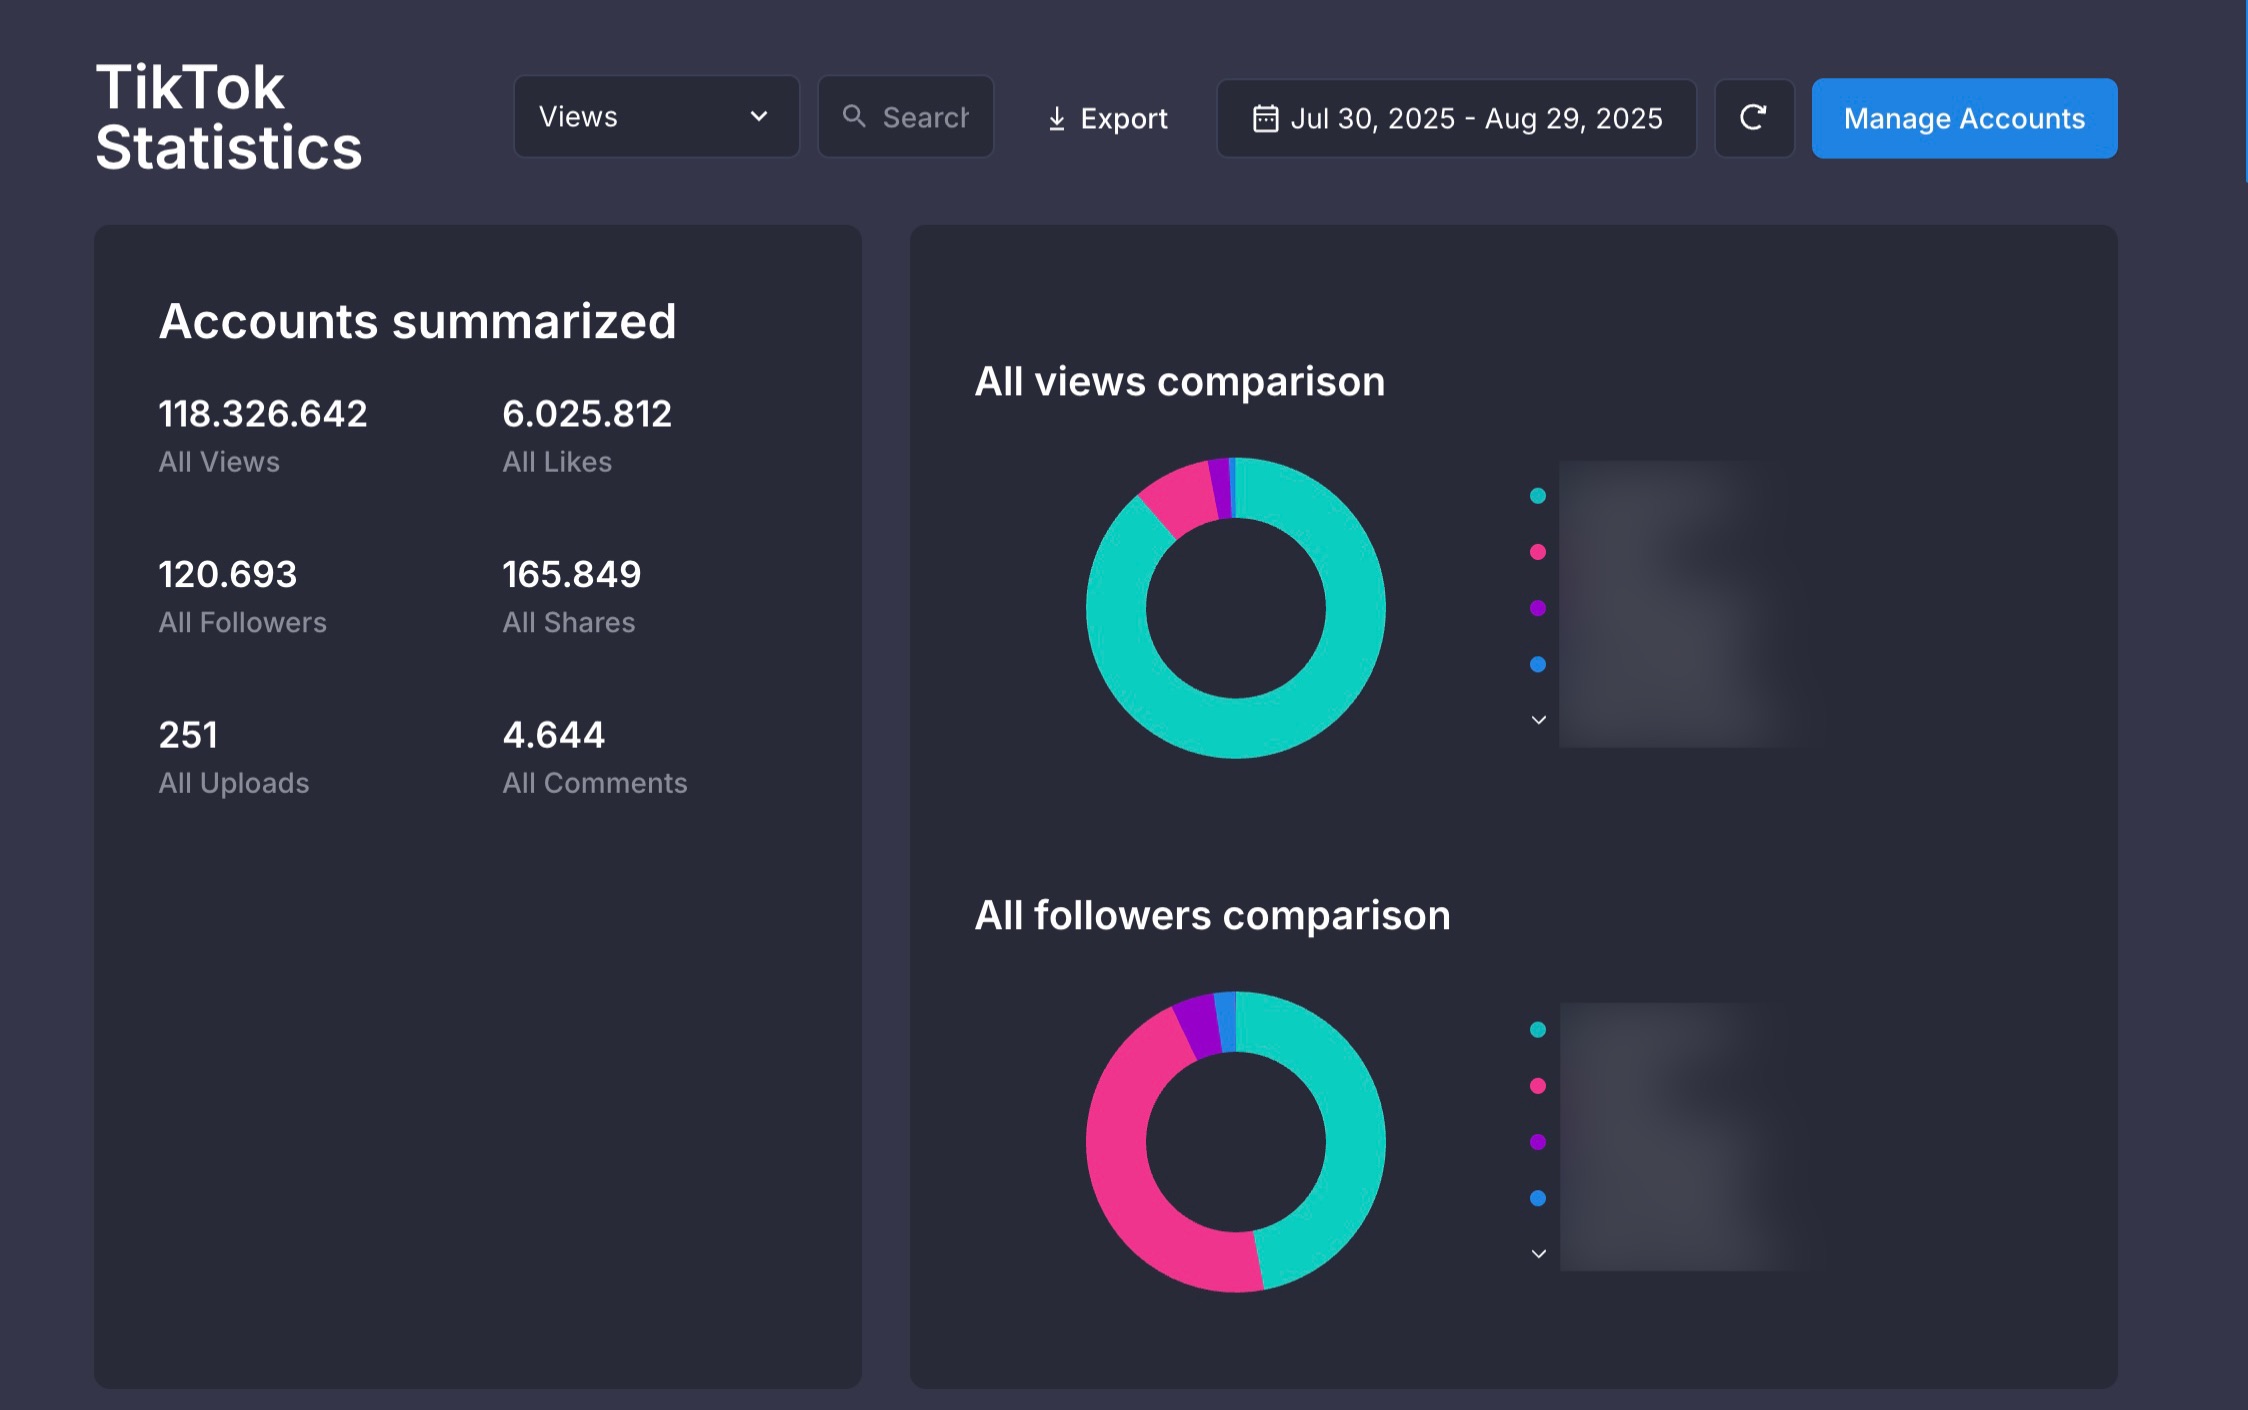Click purple legend dot in views comparison
Viewport: 2248px width, 1410px height.
[x=1538, y=608]
